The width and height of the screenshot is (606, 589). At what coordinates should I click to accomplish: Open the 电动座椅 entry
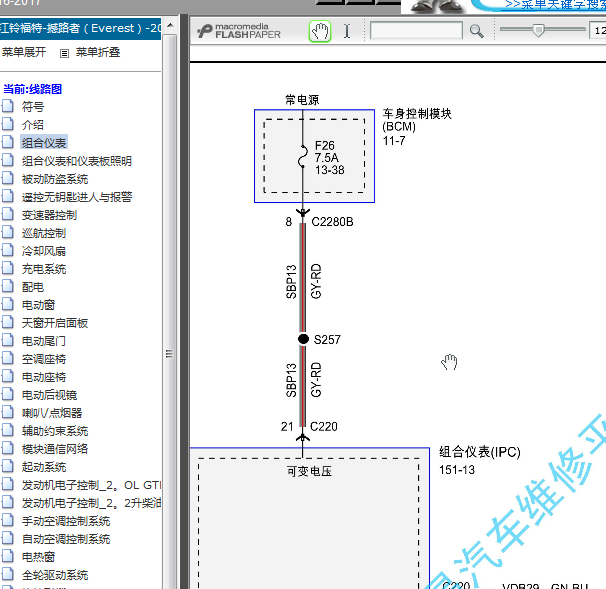click(x=44, y=377)
